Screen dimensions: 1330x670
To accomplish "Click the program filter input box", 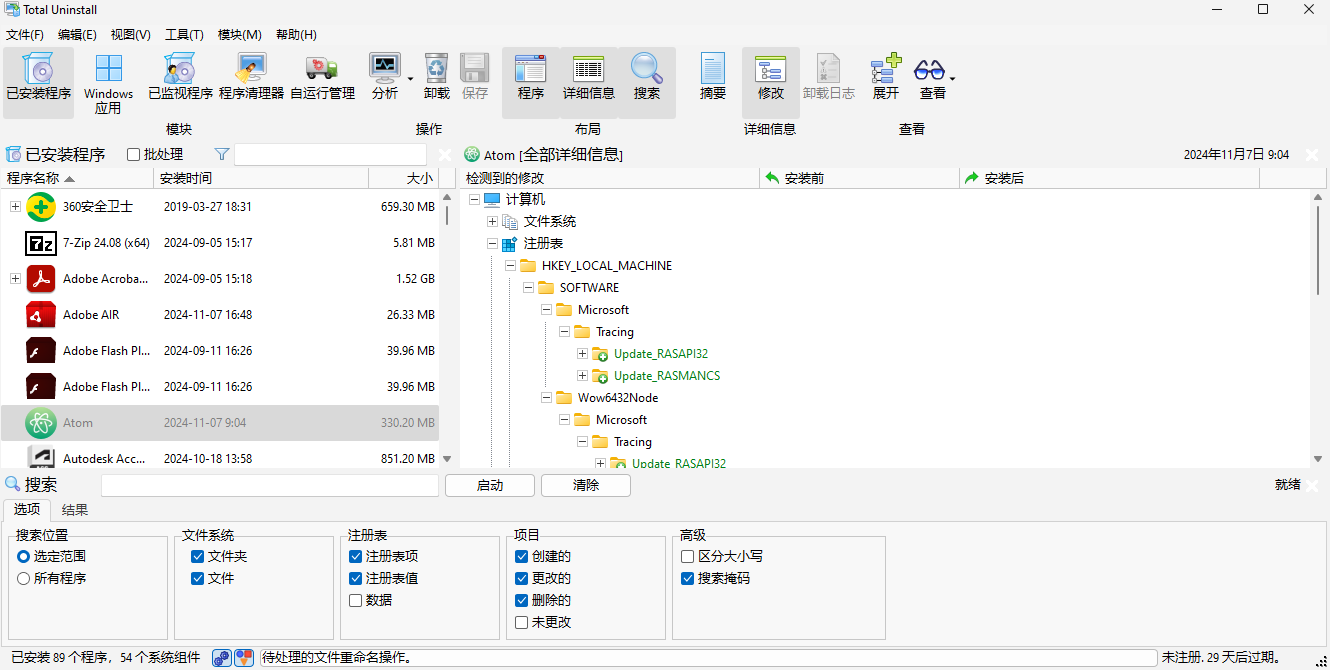I will click(x=331, y=155).
